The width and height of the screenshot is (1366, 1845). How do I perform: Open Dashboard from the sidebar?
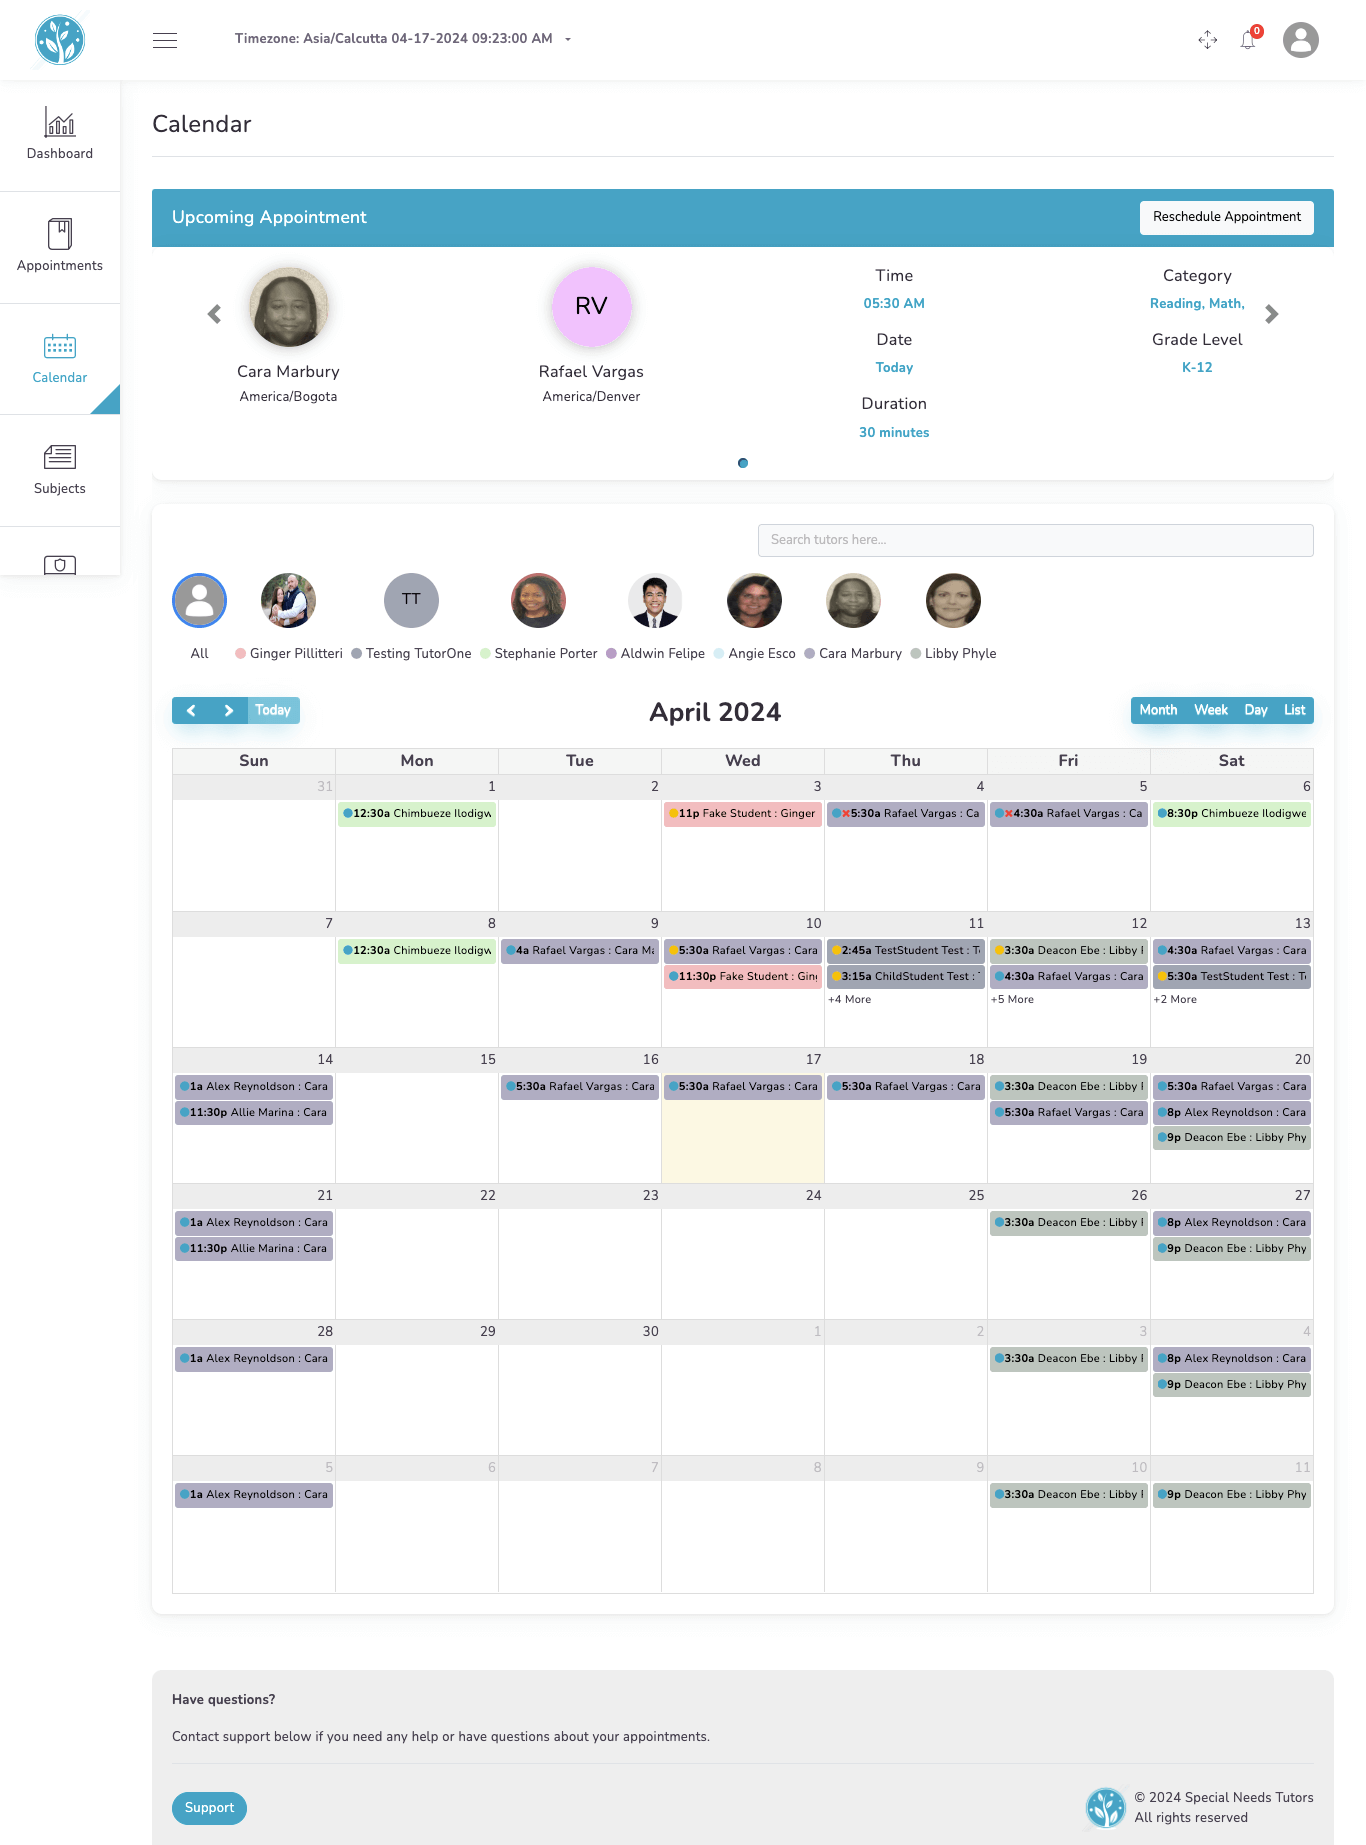[60, 135]
